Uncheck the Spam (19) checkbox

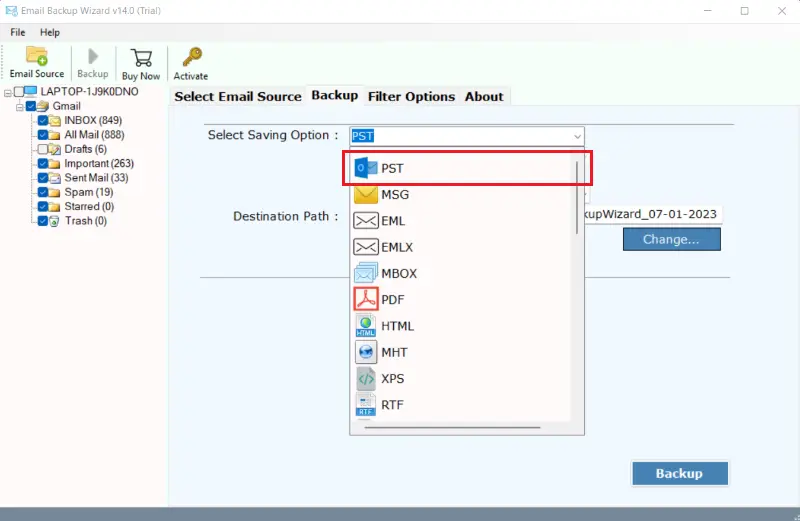[x=43, y=192]
